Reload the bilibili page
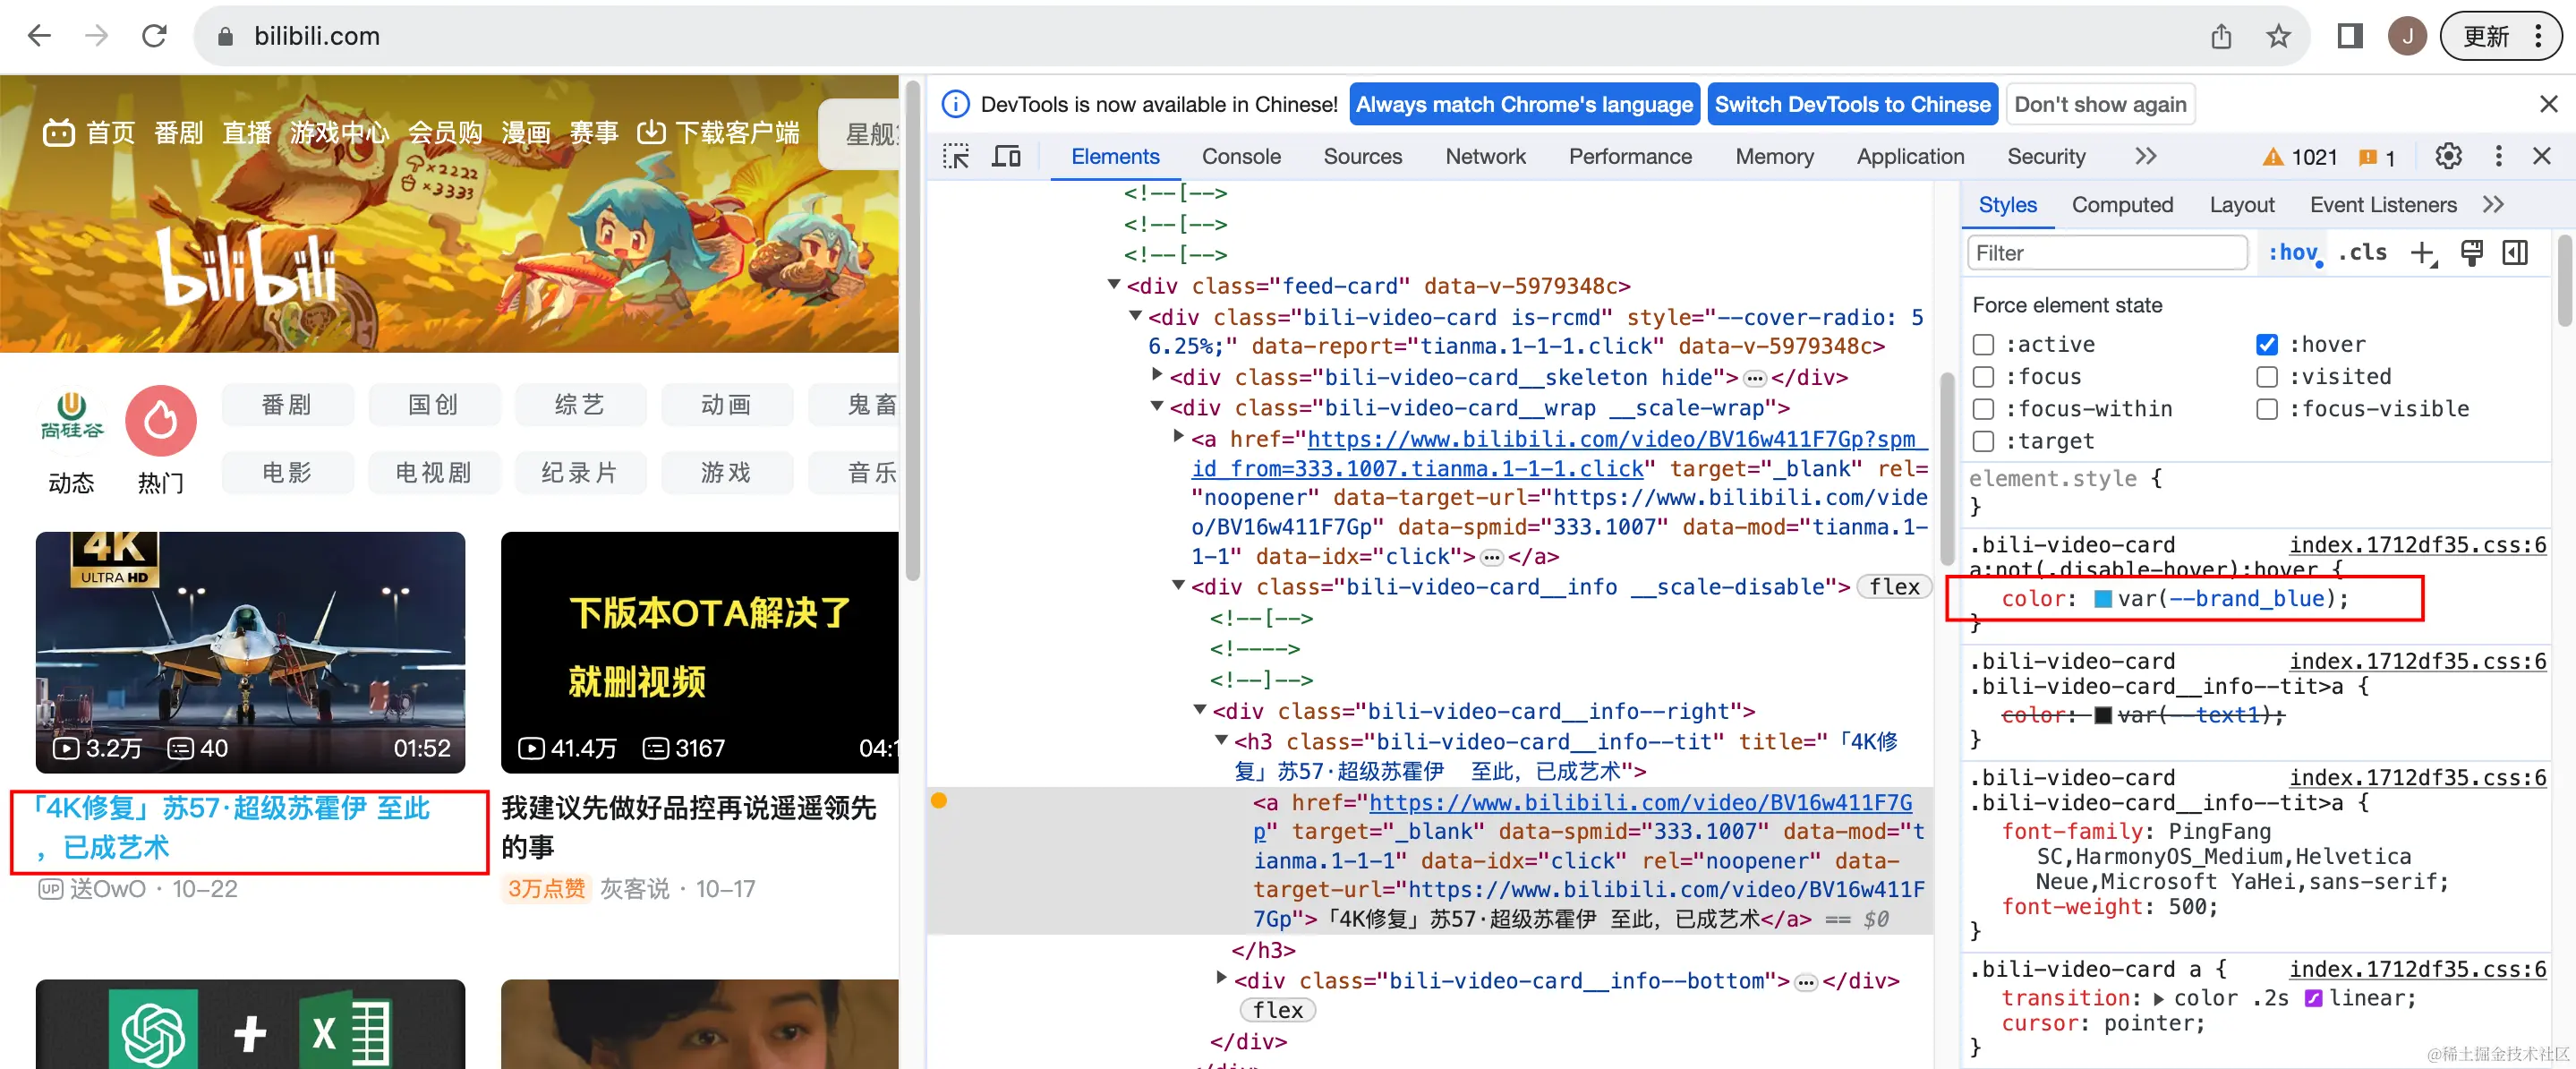The height and width of the screenshot is (1069, 2576). (154, 37)
